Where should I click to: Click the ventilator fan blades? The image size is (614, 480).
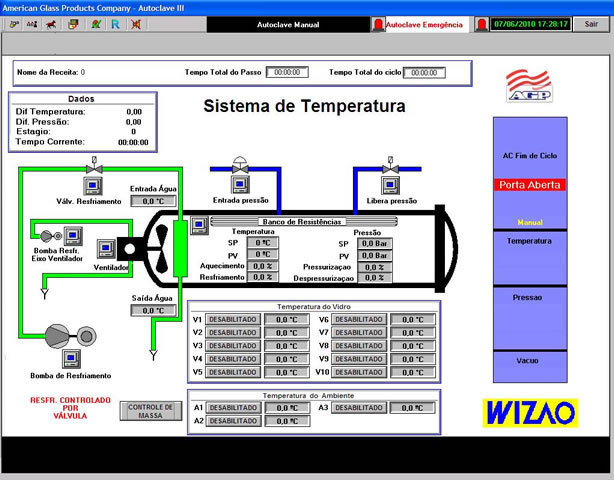tap(161, 249)
